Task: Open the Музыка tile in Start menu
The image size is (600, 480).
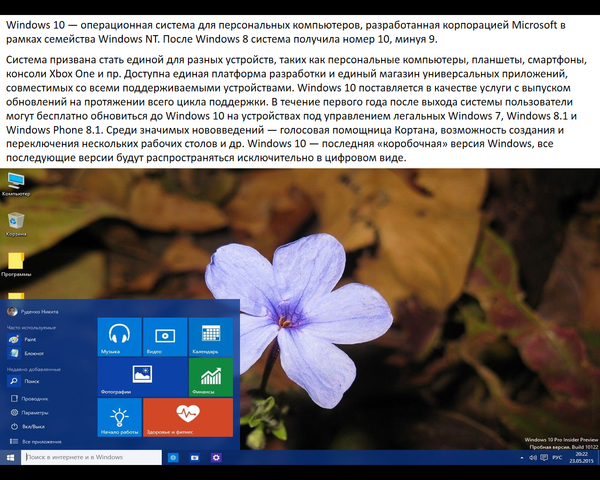Action: click(x=119, y=337)
